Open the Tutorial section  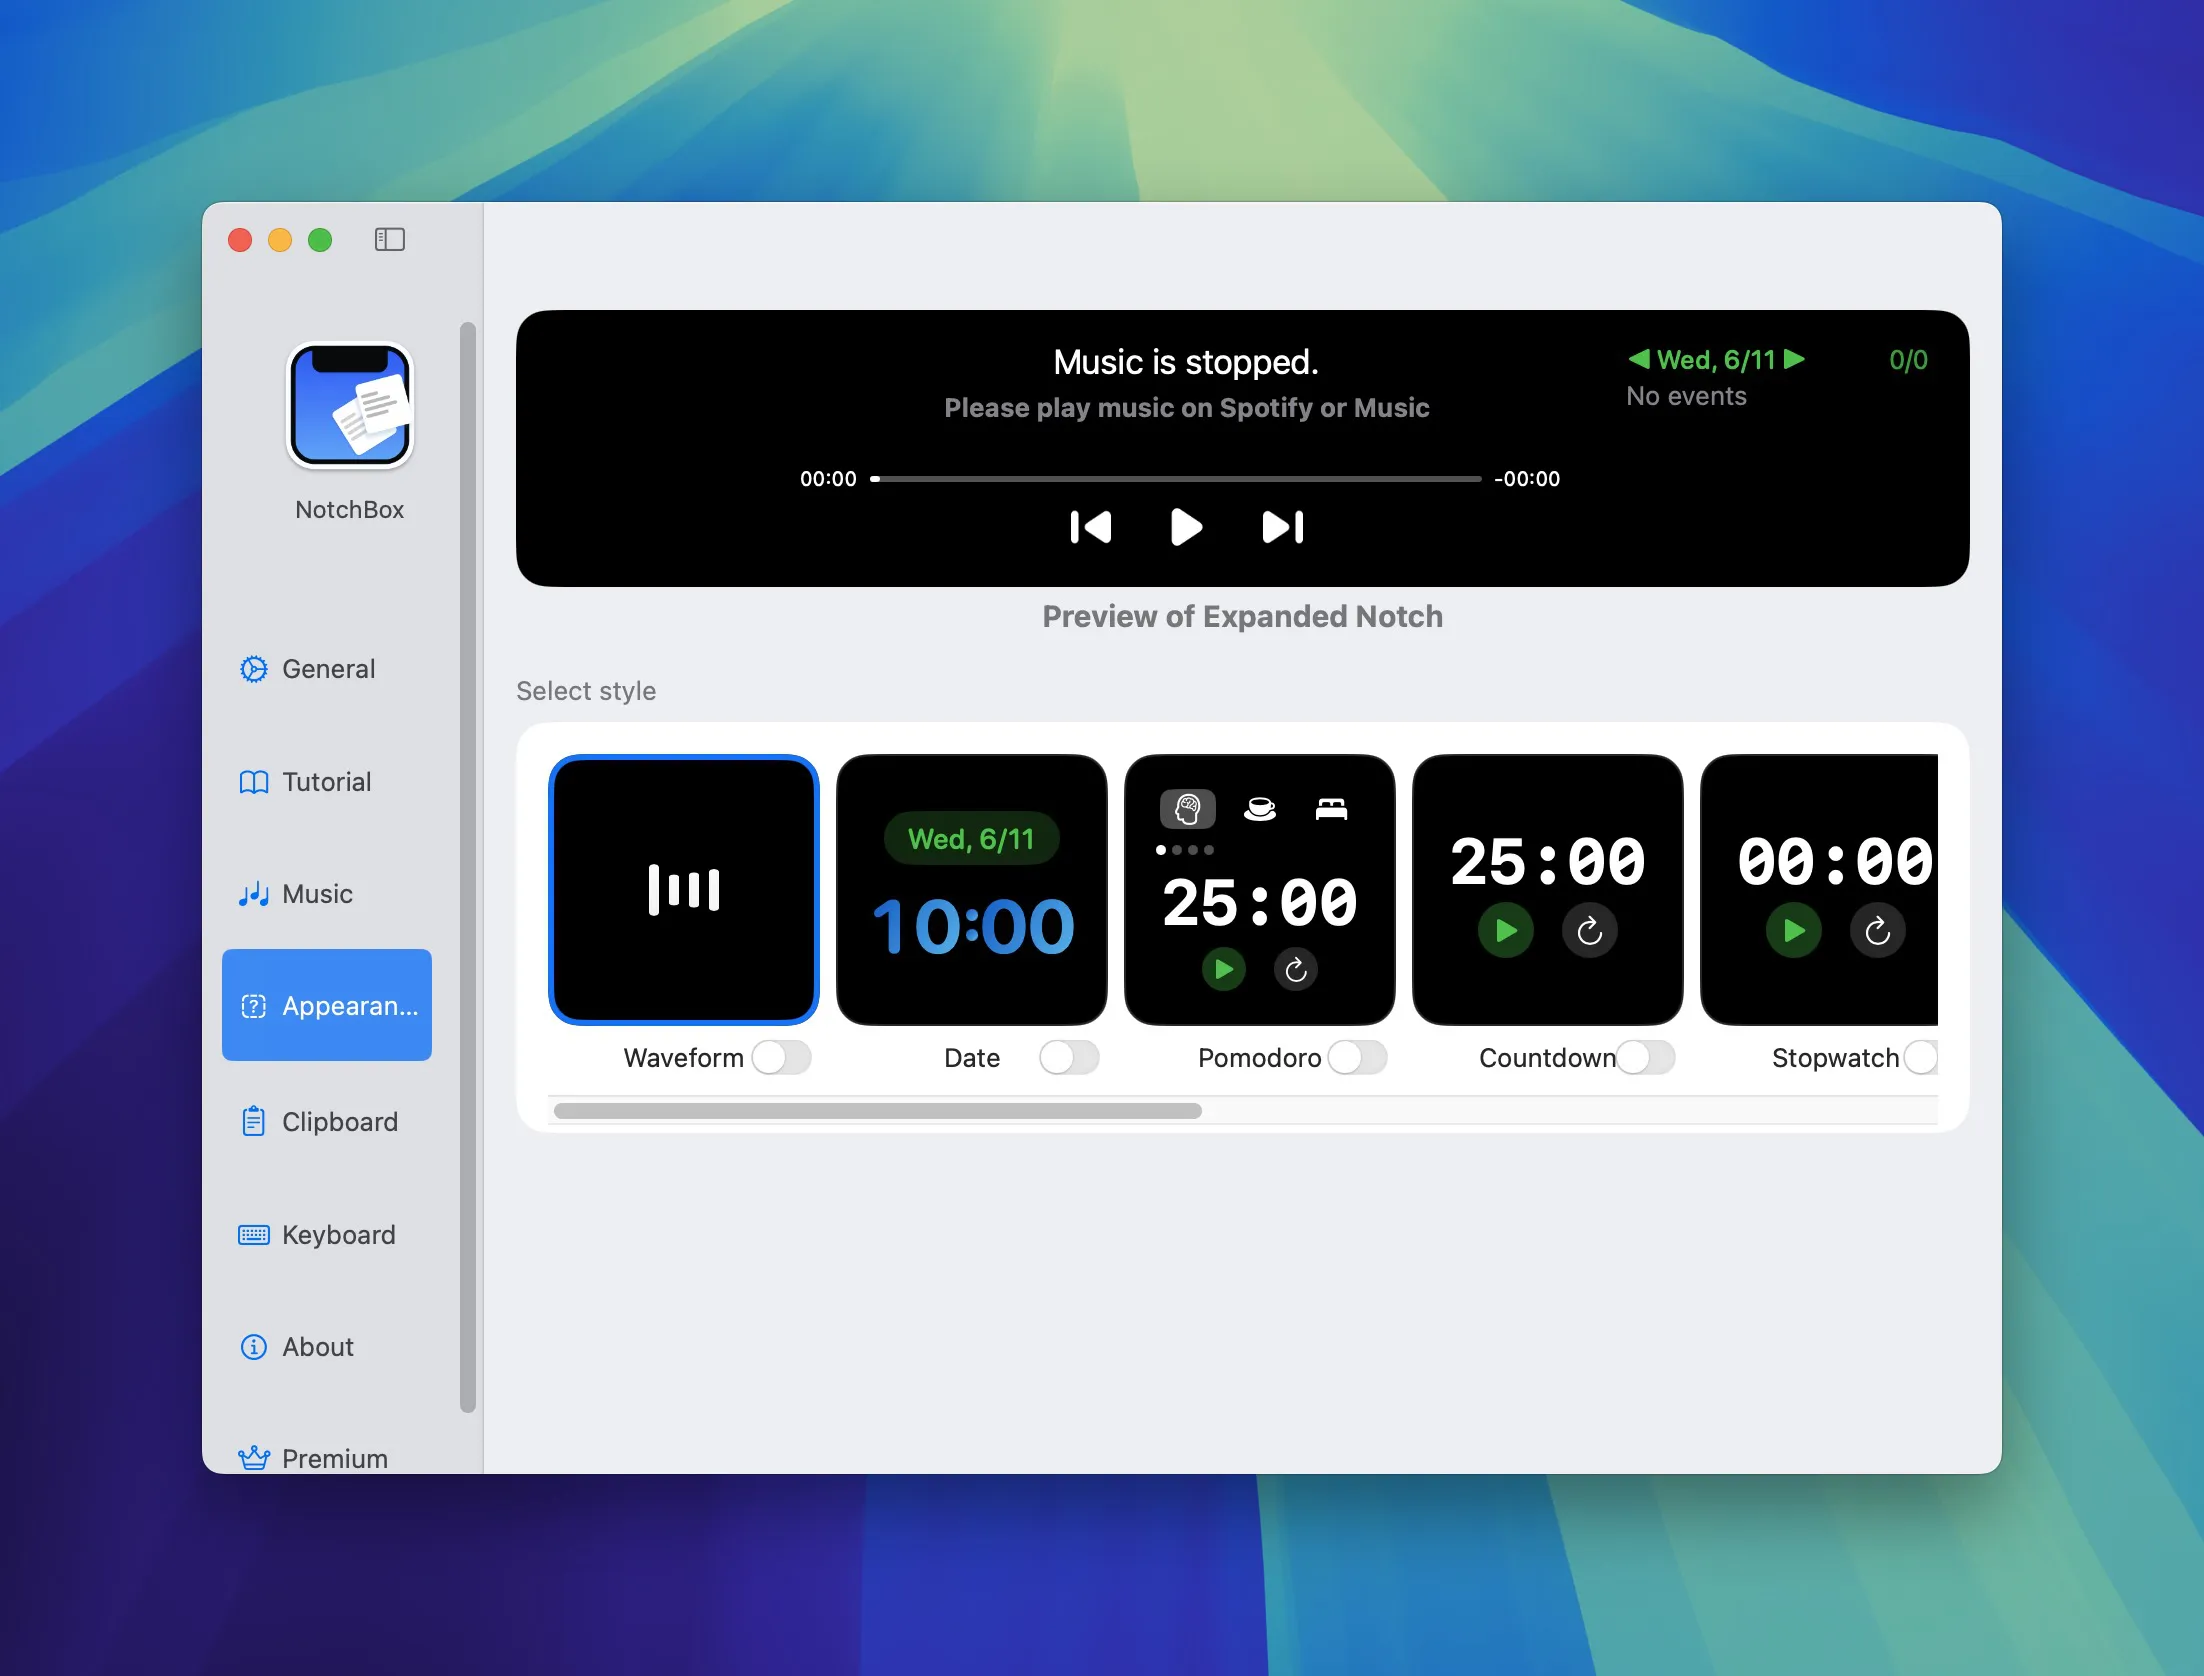[326, 781]
